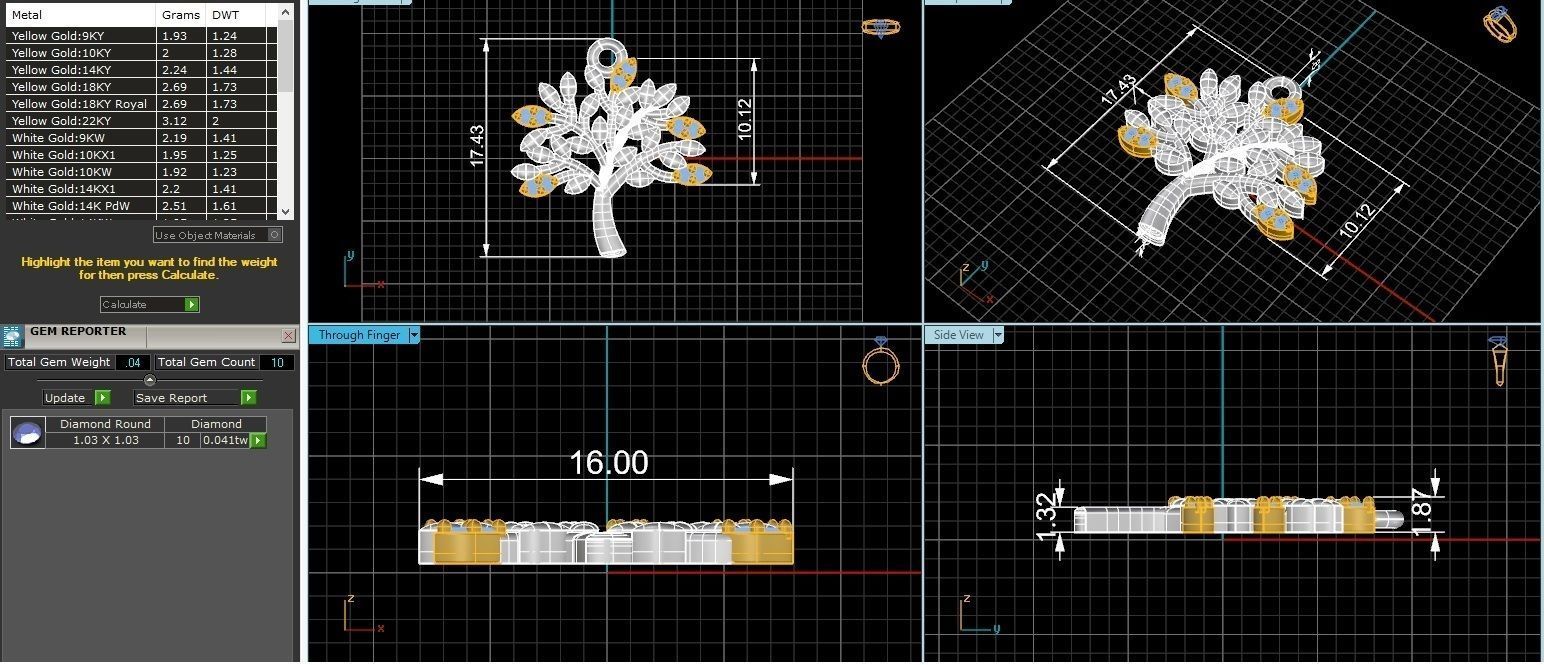Click the 3.12 grams cell
1544x665 pixels.
[x=182, y=121]
